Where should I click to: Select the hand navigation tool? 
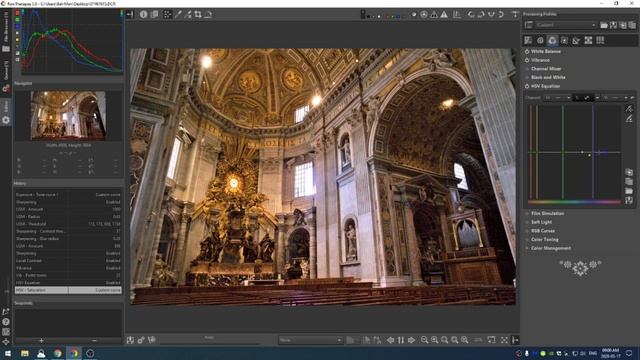(x=167, y=14)
